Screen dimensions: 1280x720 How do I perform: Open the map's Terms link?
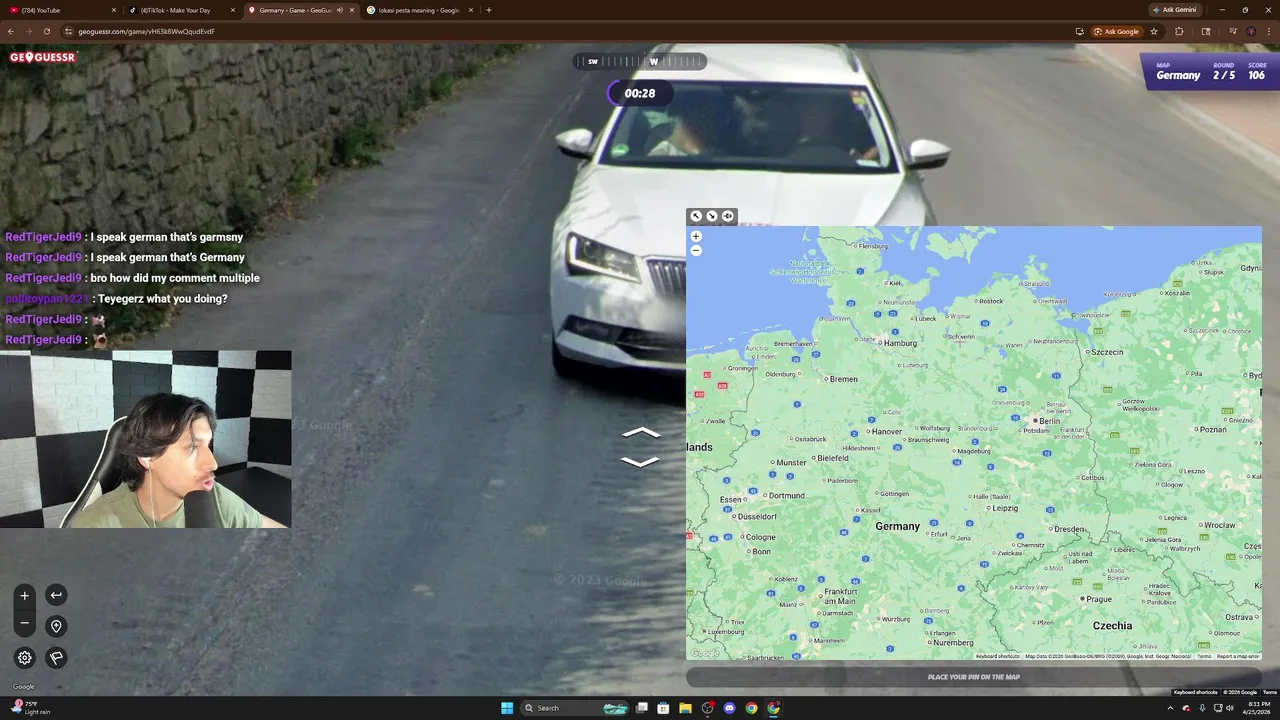pos(1204,656)
